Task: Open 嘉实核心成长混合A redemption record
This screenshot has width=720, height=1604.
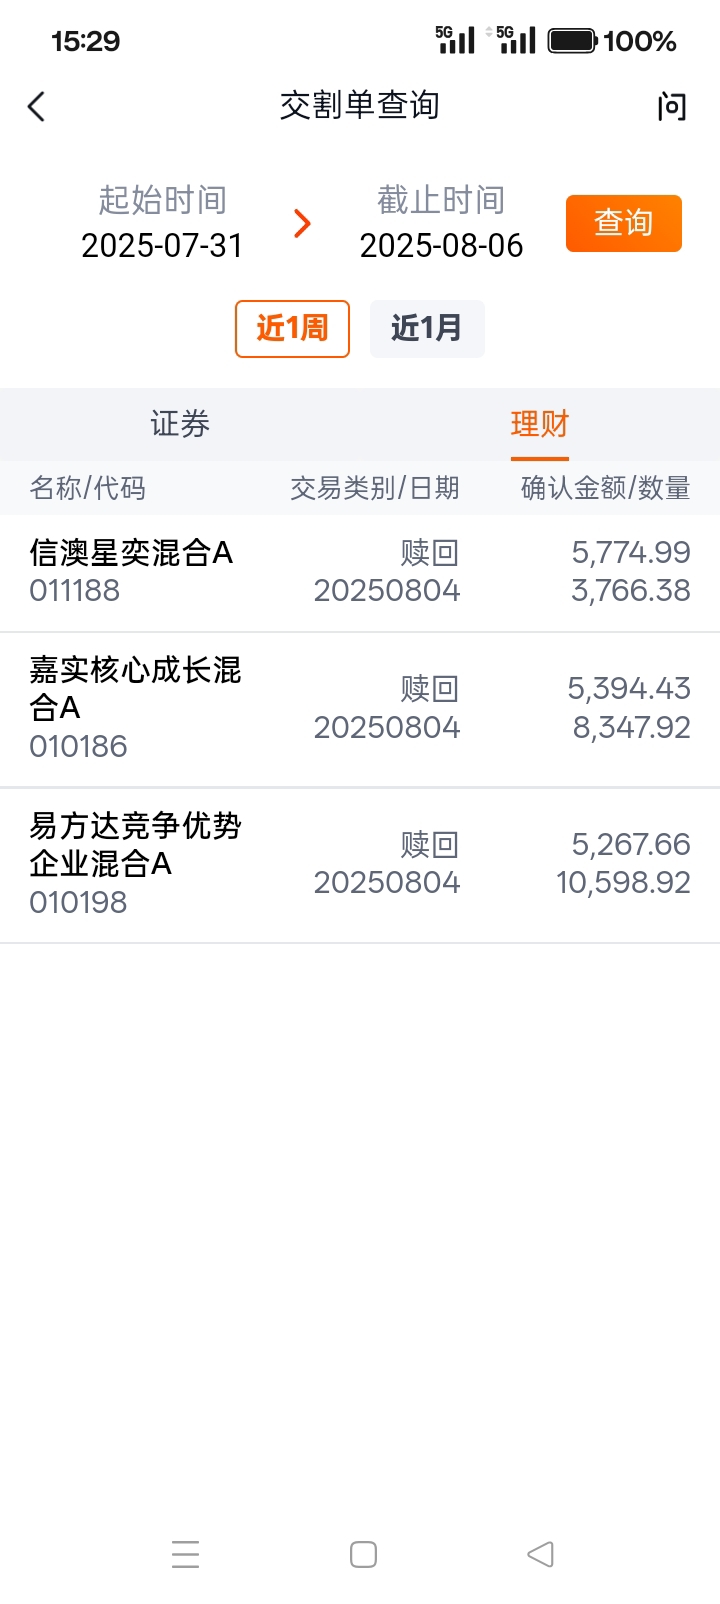Action: (360, 709)
